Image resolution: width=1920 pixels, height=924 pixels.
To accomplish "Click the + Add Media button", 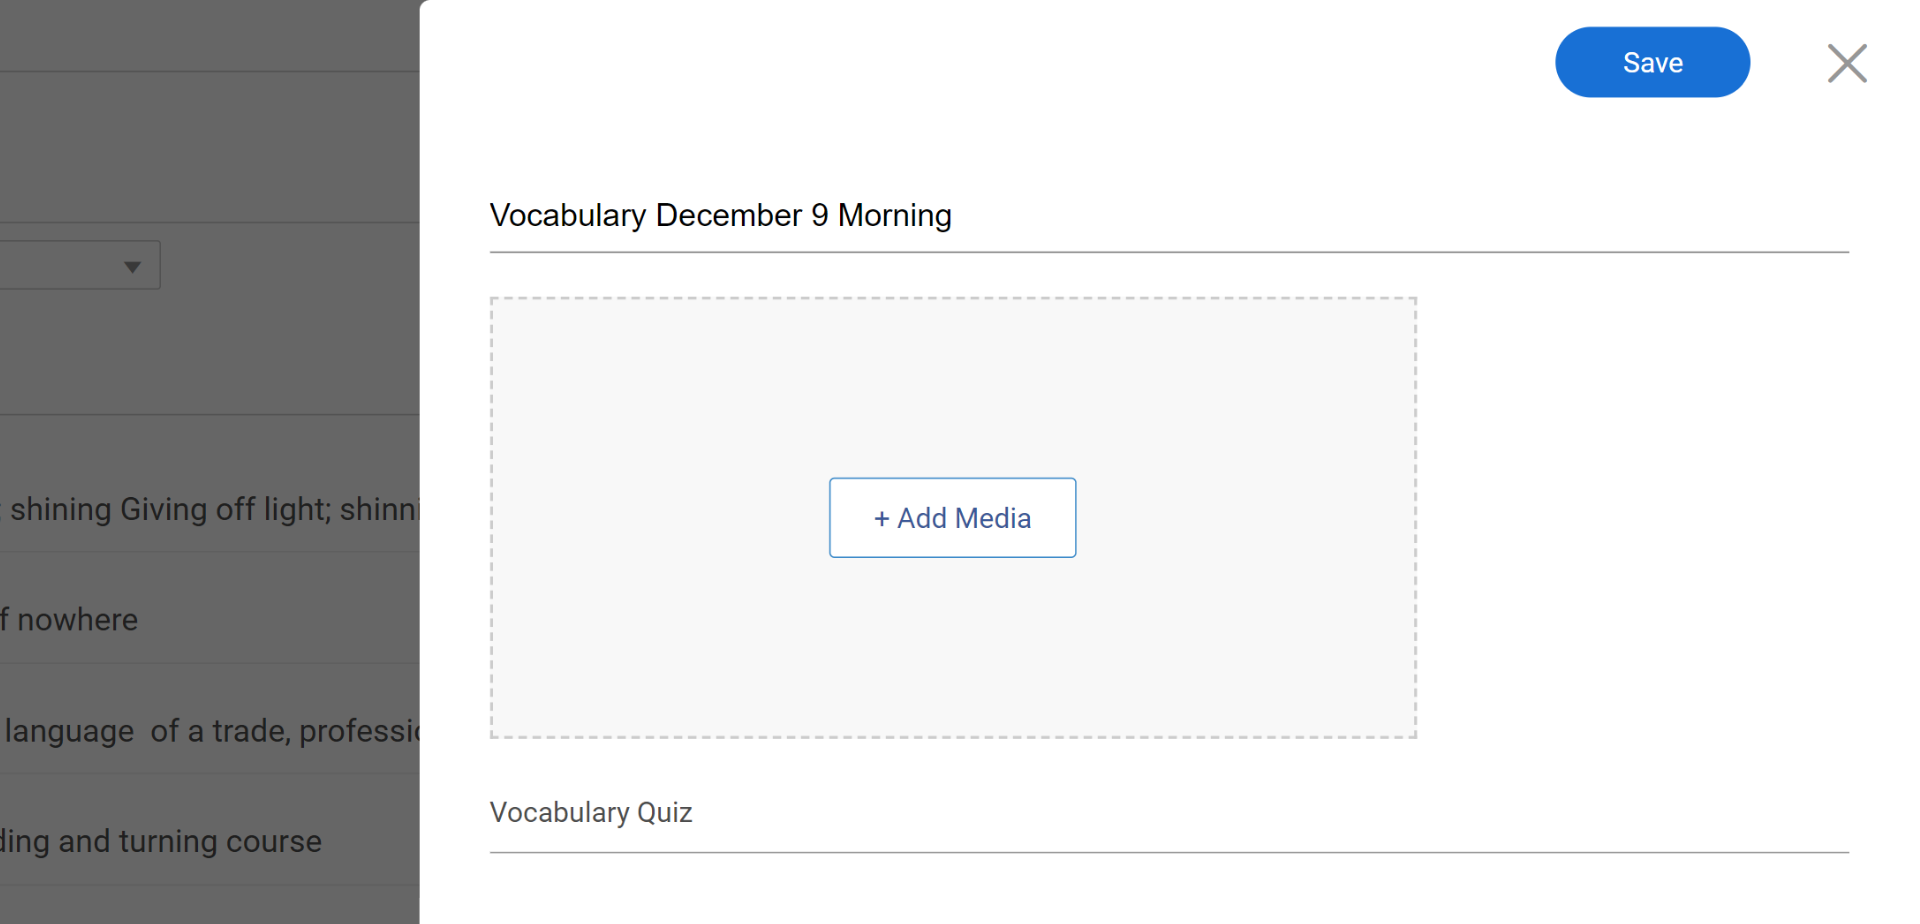I will coord(952,518).
